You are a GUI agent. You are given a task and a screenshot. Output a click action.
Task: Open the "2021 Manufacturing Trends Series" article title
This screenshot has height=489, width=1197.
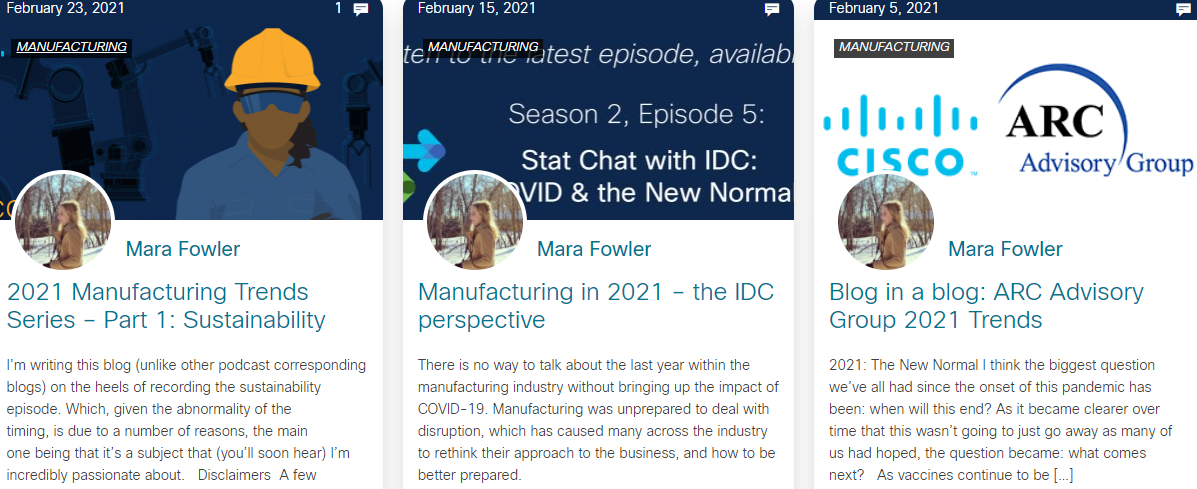(166, 306)
